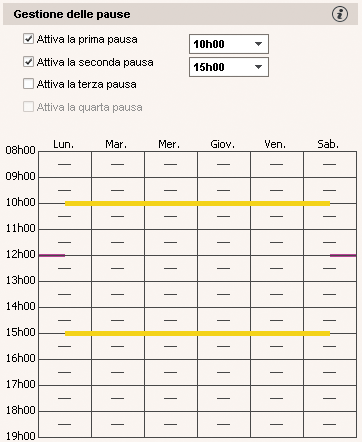Uncheck Attiva la seconda pausa
Screen dimensions: 362x442
(28, 62)
